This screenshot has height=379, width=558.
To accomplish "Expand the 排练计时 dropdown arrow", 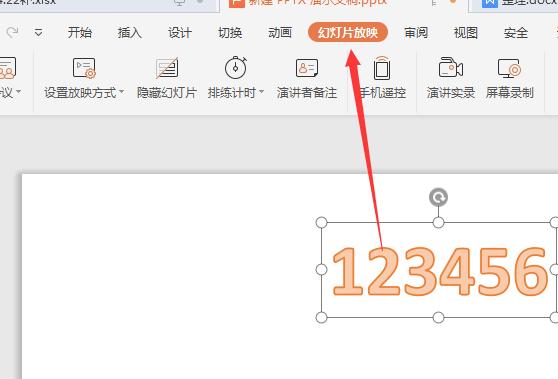I will (x=262, y=92).
